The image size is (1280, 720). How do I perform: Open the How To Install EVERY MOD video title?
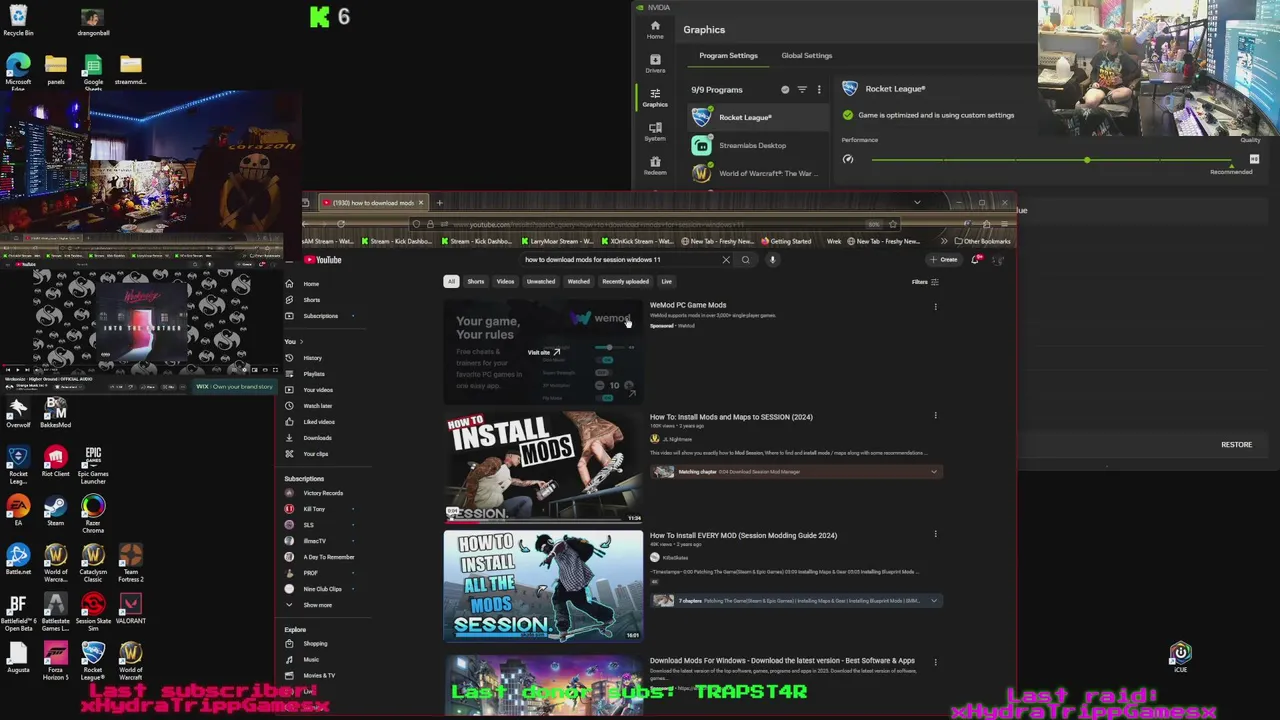743,536
